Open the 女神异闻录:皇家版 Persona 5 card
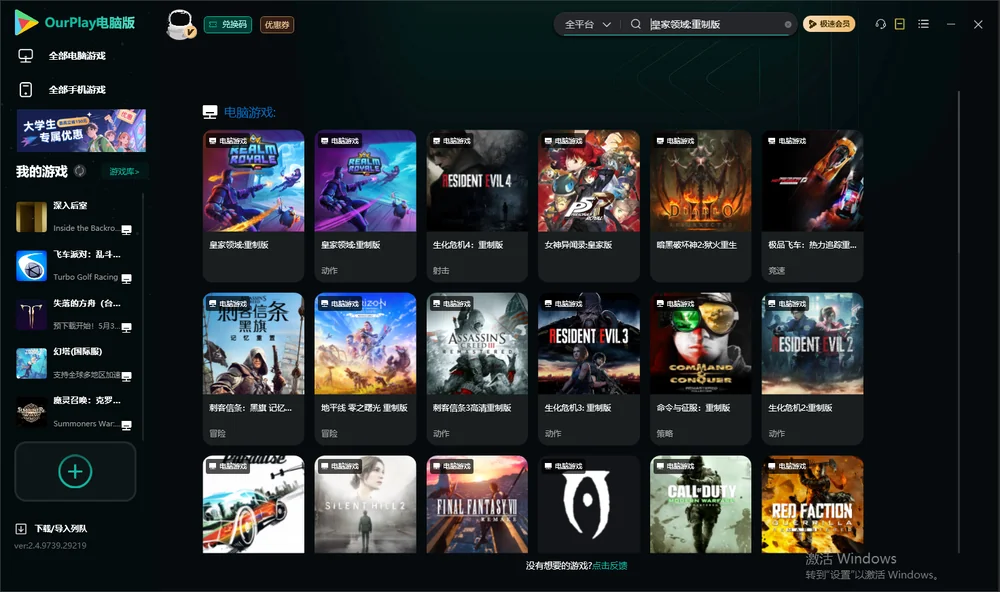Image resolution: width=1000 pixels, height=592 pixels. [x=589, y=205]
